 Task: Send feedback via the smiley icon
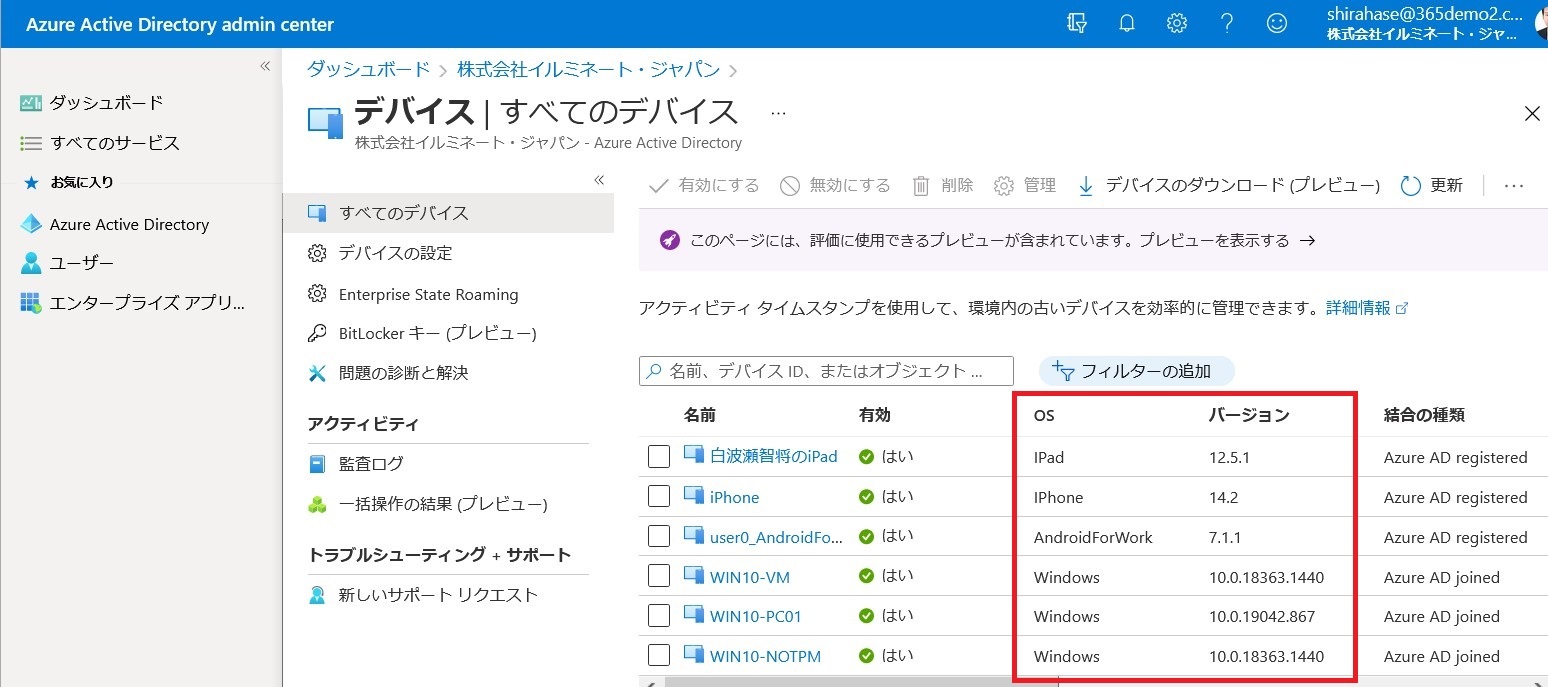(x=1277, y=24)
